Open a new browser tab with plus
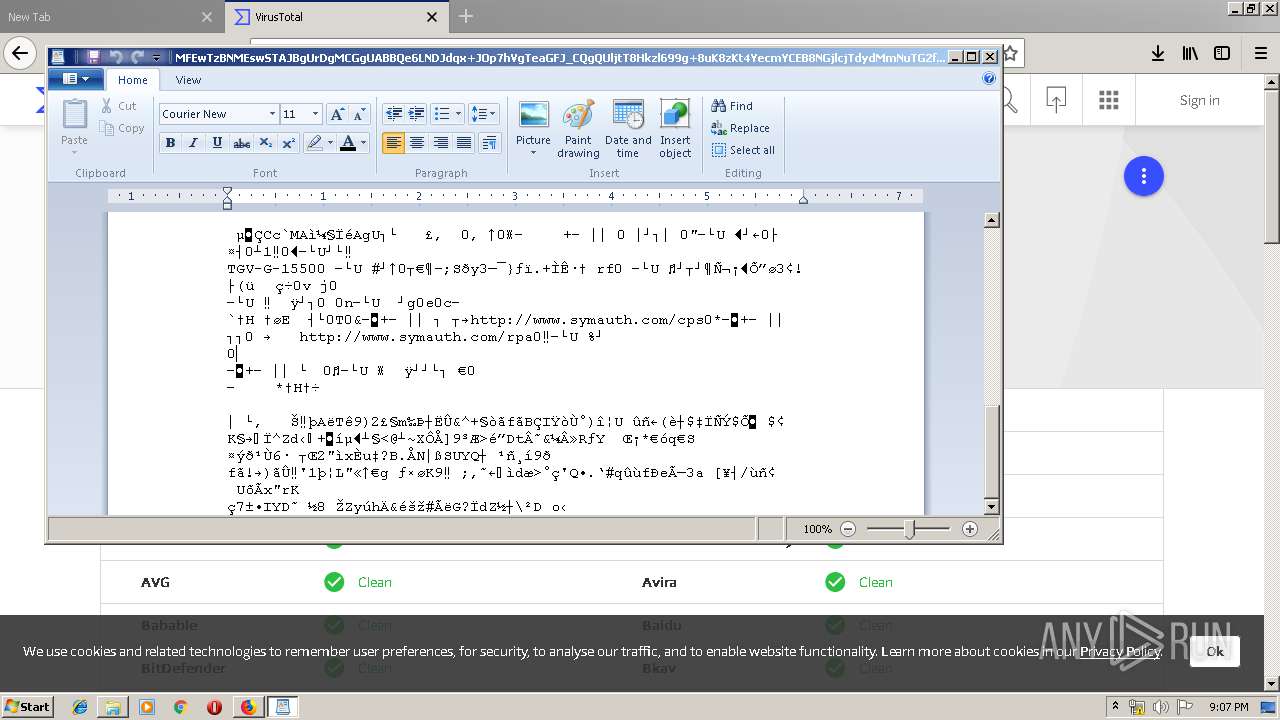1280x720 pixels. [x=466, y=16]
